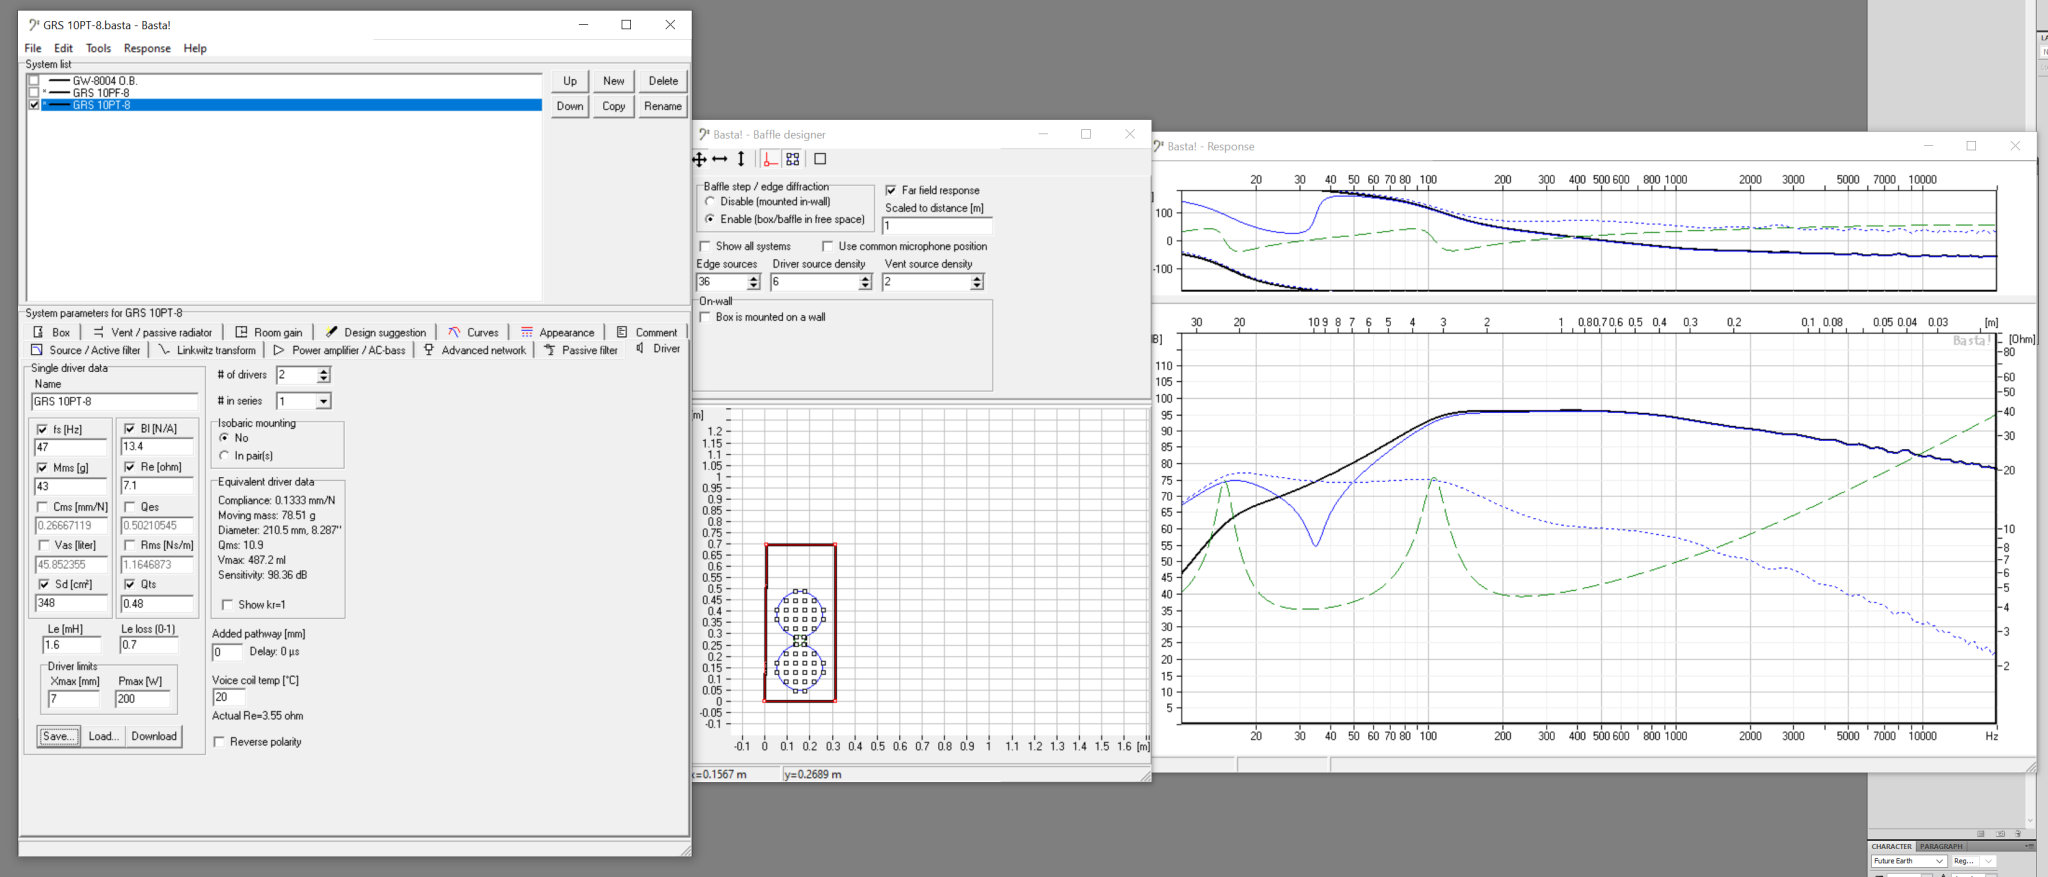Select the vertical move arrow tool
This screenshot has height=877, width=2048.
tap(741, 159)
